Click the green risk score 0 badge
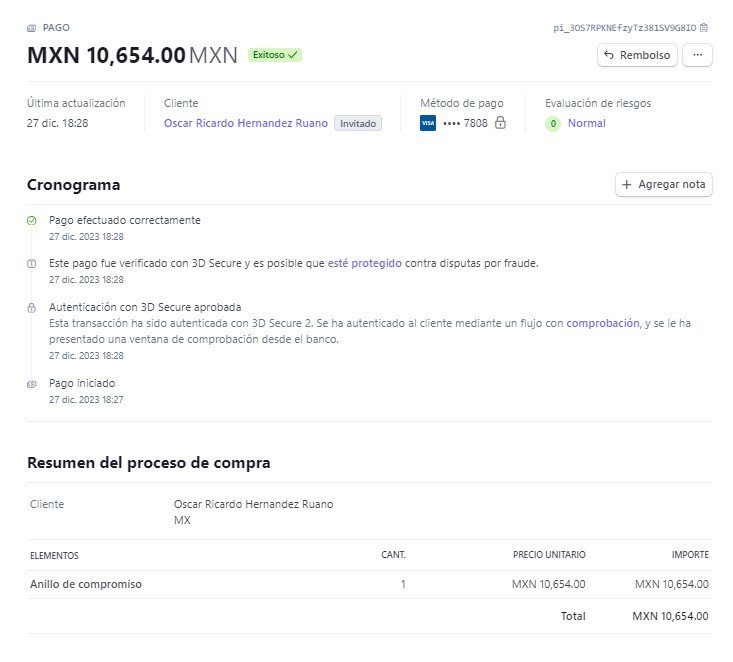This screenshot has width=733, height=662. coord(553,123)
